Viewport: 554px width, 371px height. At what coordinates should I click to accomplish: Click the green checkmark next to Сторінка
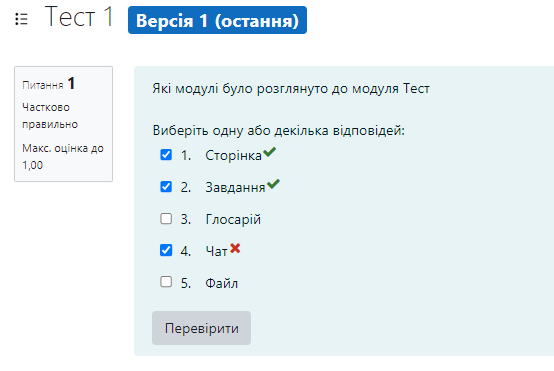pos(270,152)
